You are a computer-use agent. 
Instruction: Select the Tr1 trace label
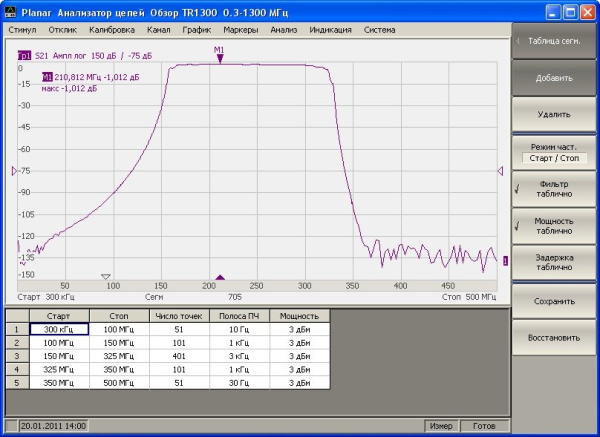[x=24, y=56]
